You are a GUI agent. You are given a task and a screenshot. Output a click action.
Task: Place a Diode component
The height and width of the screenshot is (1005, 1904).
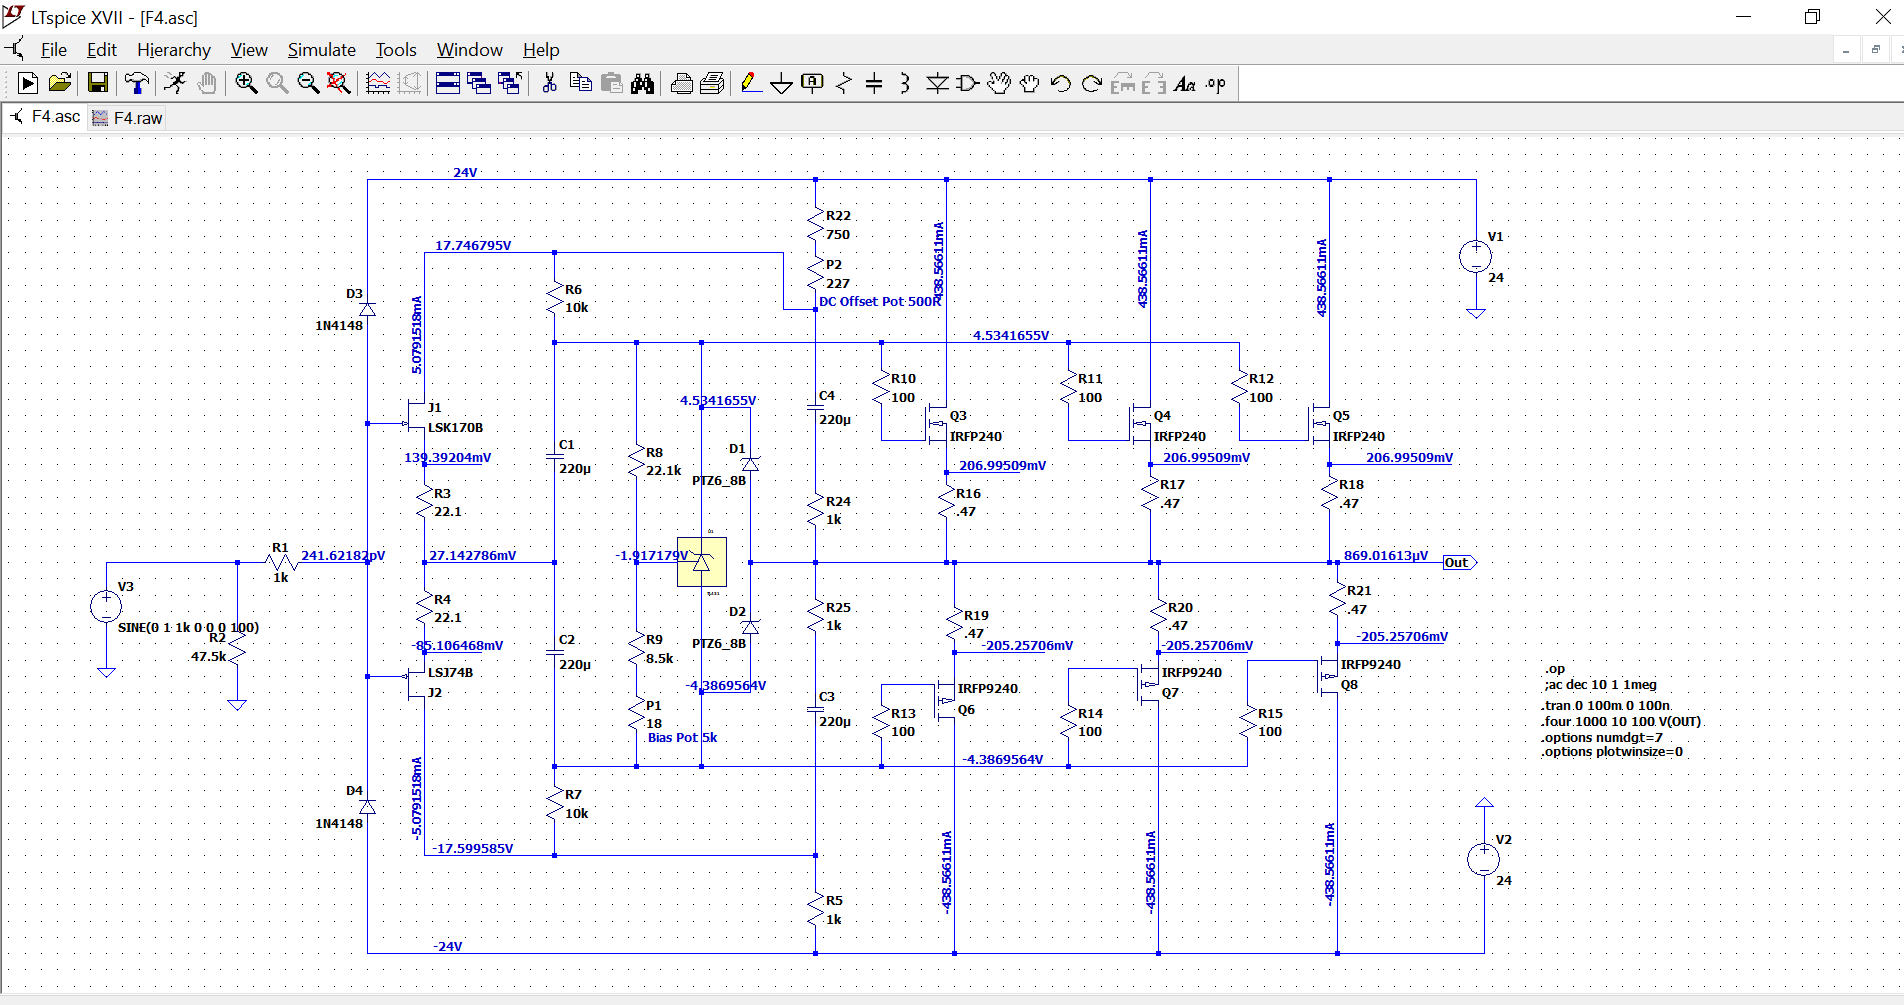click(936, 84)
